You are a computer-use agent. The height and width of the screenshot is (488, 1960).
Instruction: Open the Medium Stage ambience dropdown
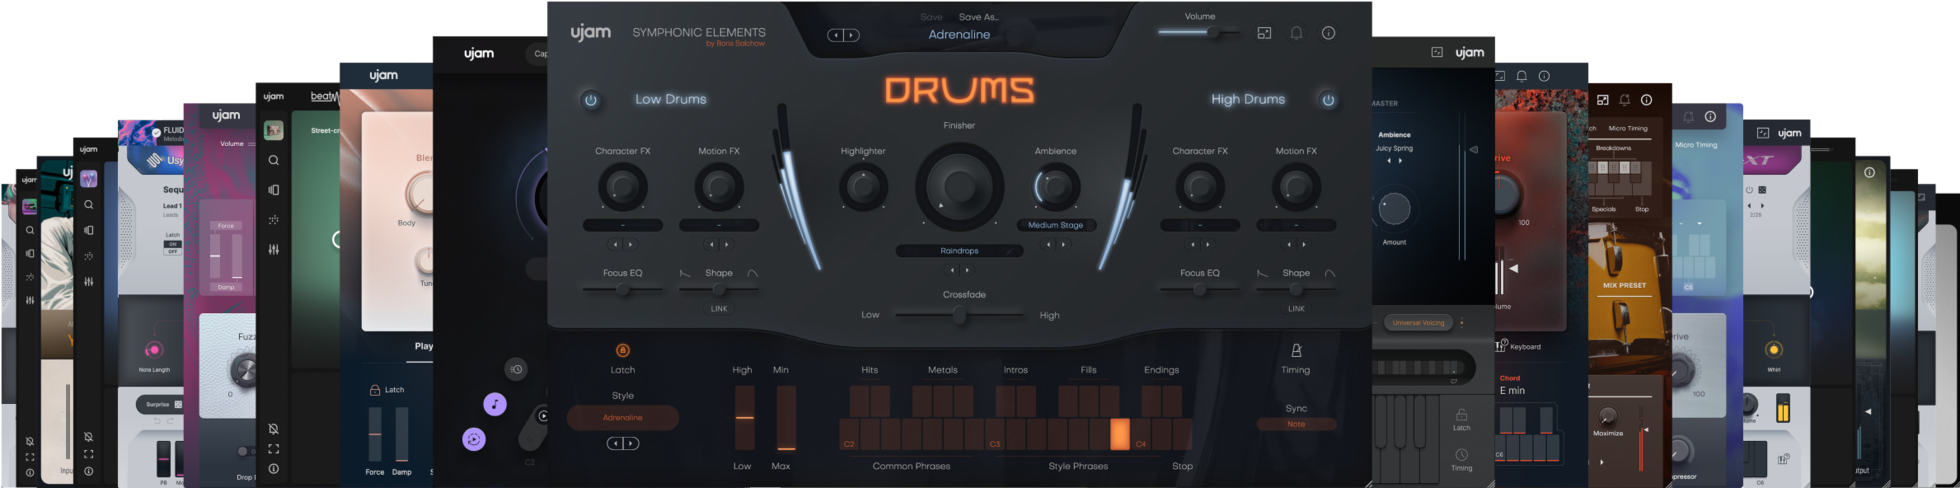(x=1055, y=225)
